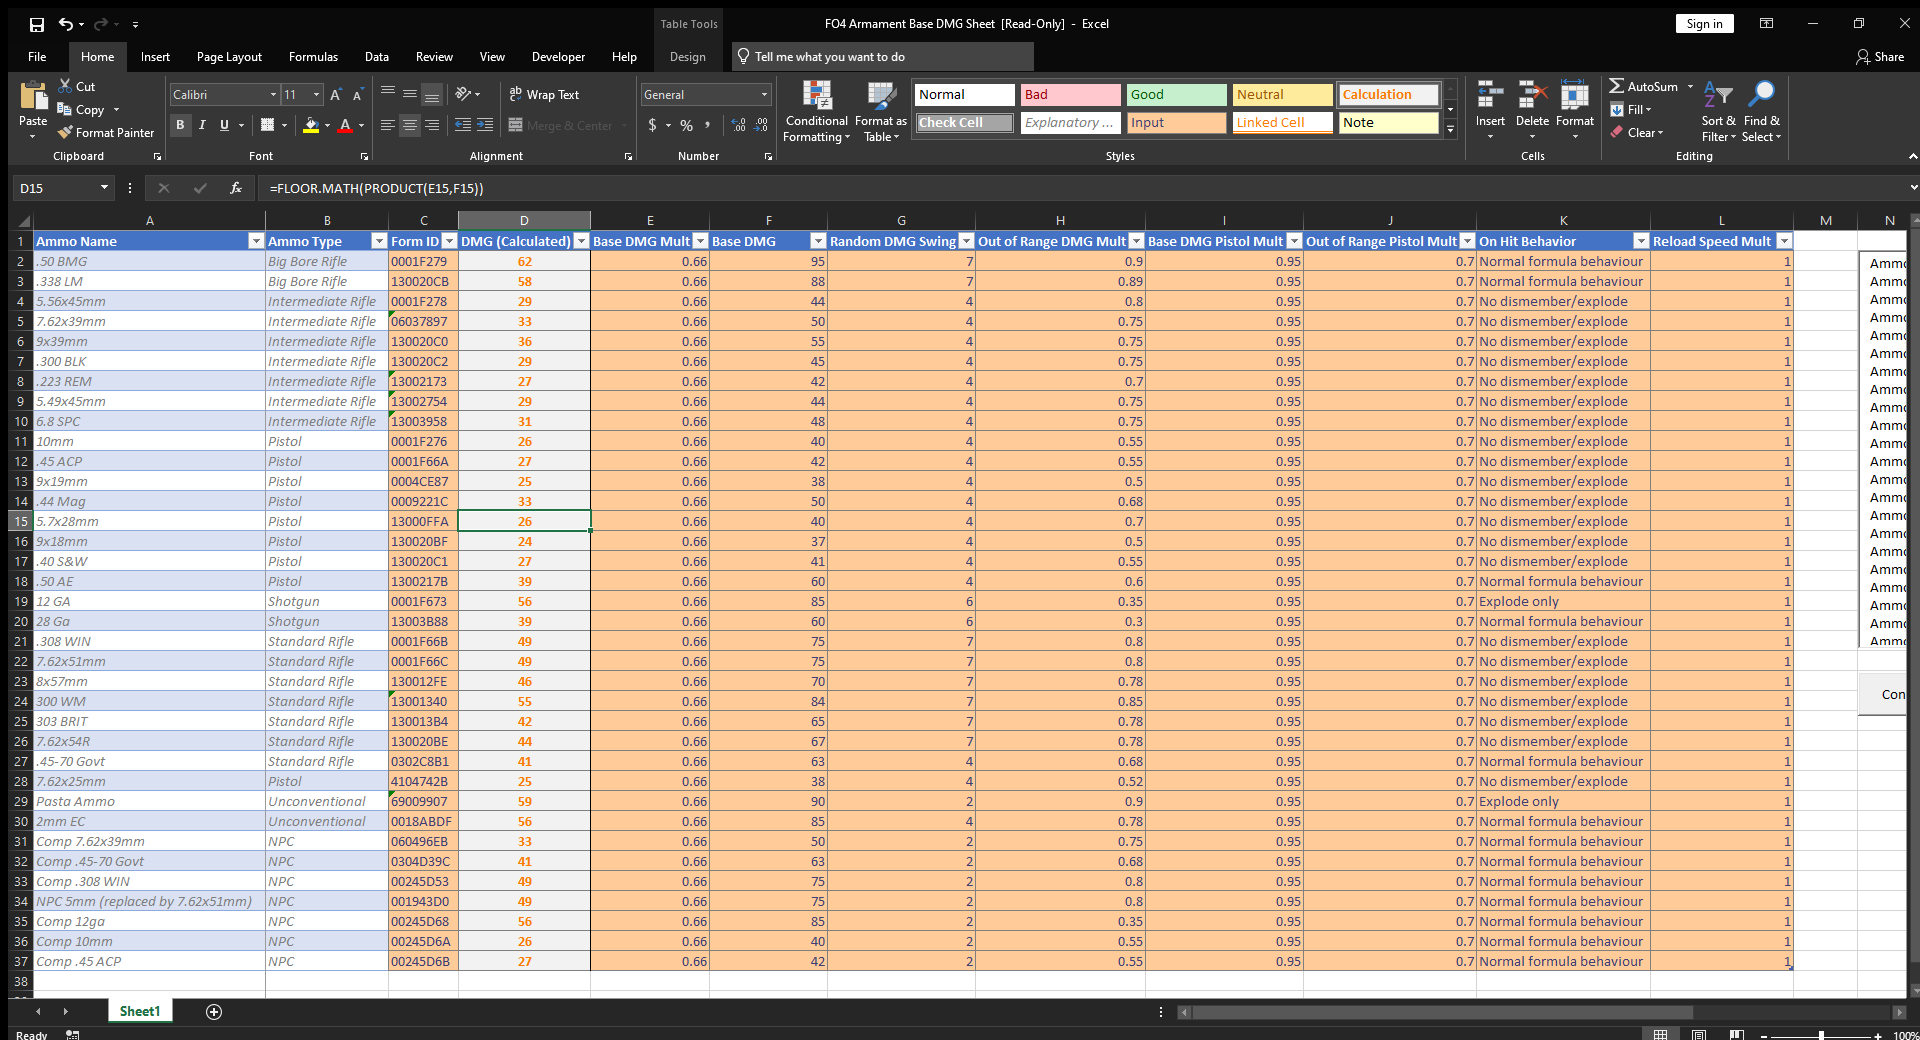Image resolution: width=1920 pixels, height=1040 pixels.
Task: Click the Undo arrow icon
Action: pyautogui.click(x=65, y=24)
